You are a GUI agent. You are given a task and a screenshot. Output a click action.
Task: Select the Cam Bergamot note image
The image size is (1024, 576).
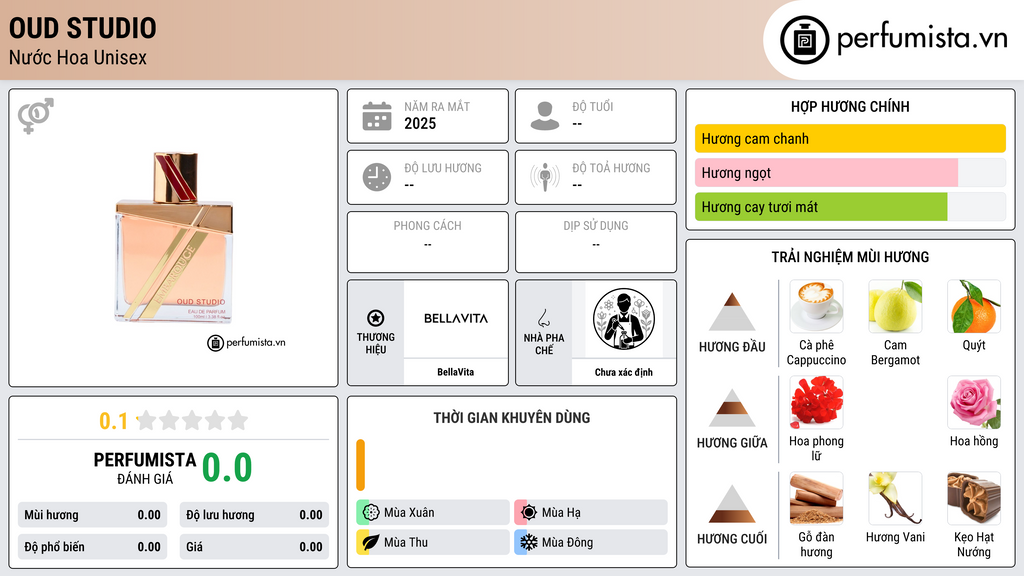click(x=895, y=306)
